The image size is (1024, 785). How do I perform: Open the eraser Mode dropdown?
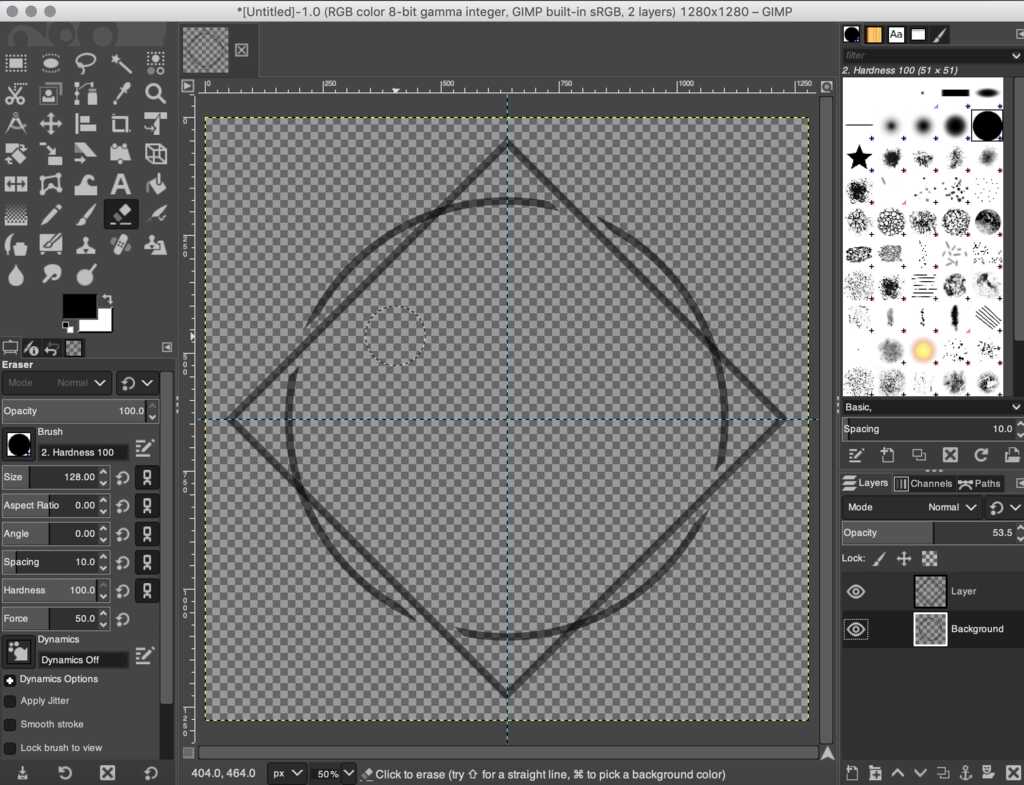click(80, 383)
